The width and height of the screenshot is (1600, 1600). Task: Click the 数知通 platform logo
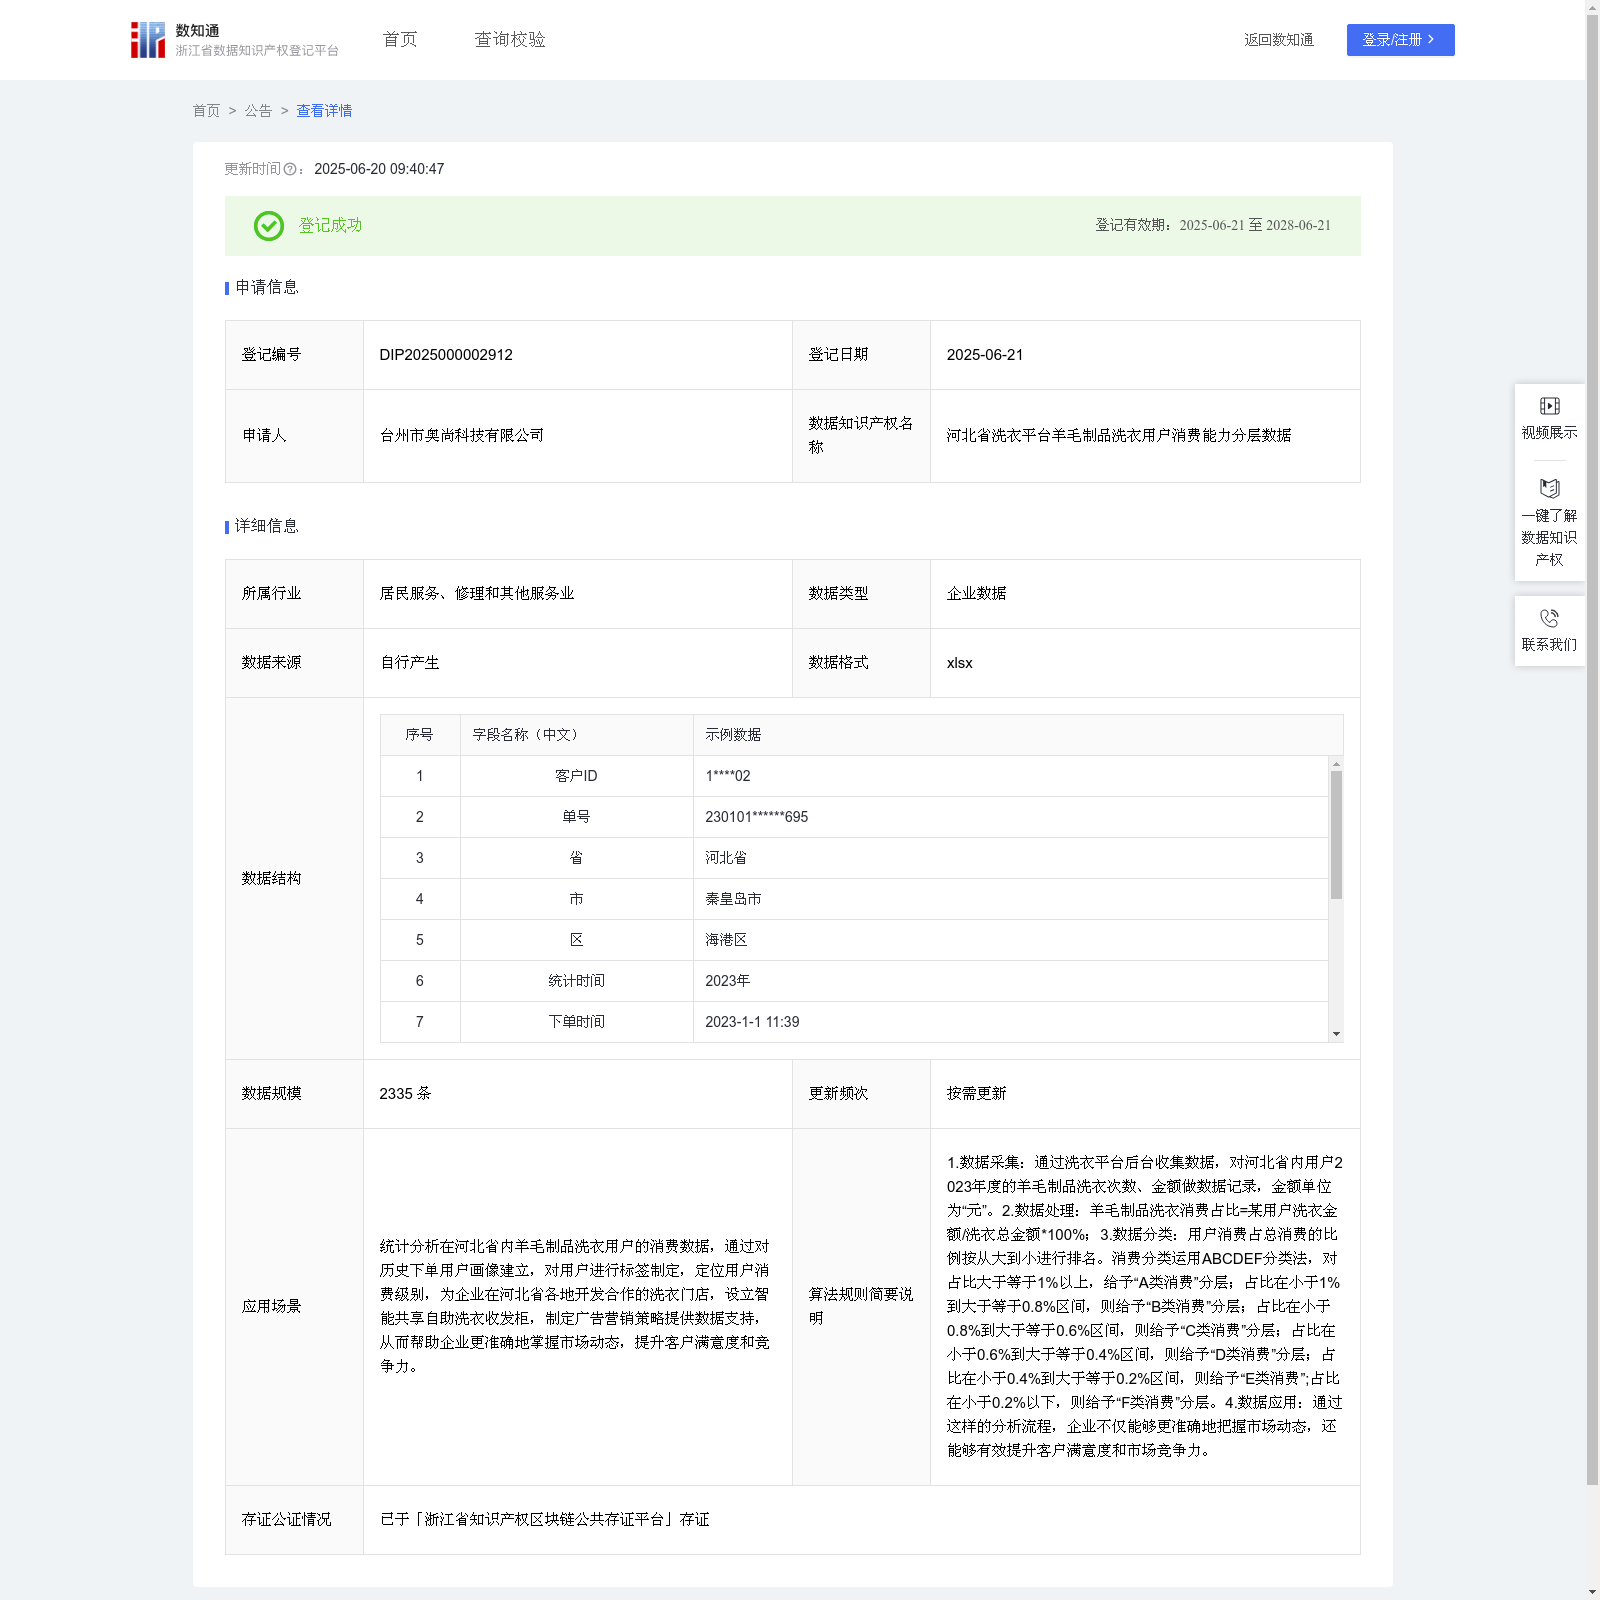click(148, 40)
